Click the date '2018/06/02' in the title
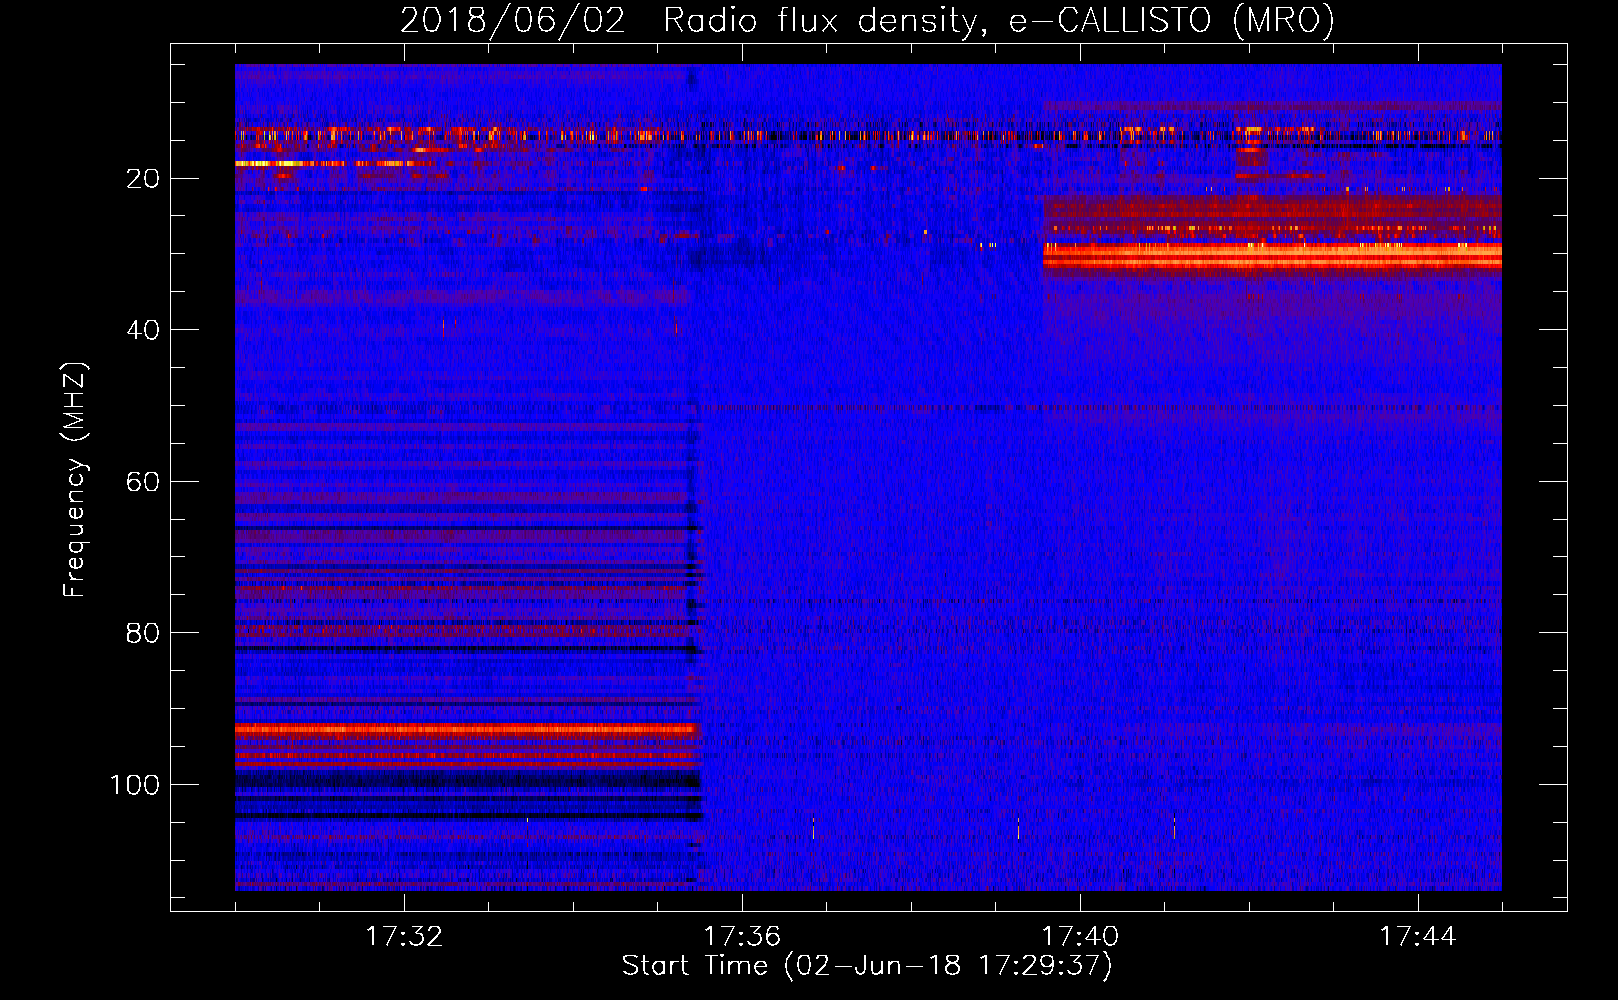 513,20
